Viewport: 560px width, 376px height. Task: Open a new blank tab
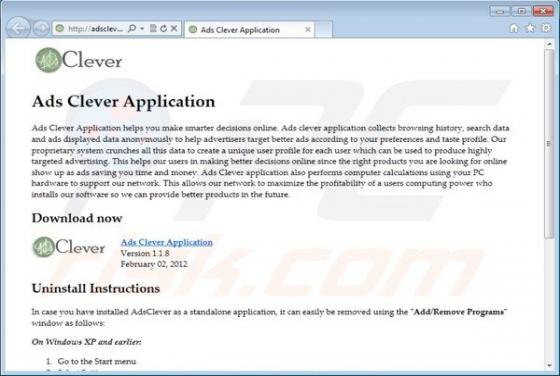[324, 30]
